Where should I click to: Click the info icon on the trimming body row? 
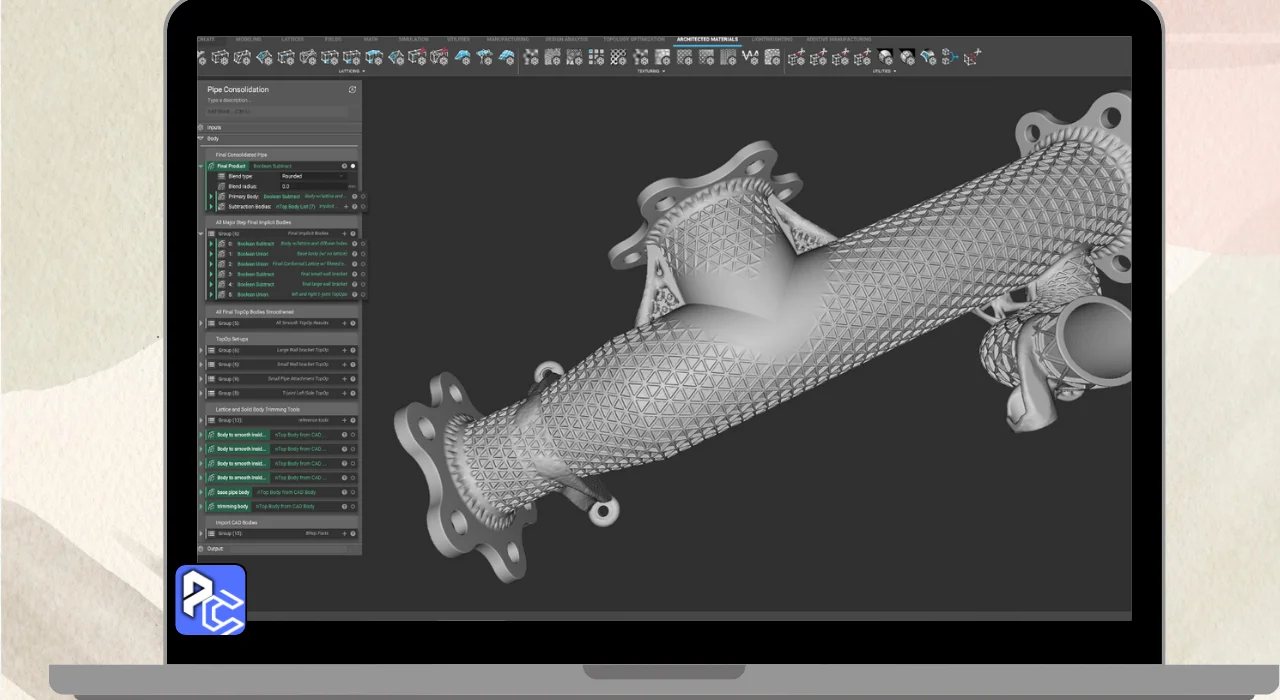(x=344, y=507)
